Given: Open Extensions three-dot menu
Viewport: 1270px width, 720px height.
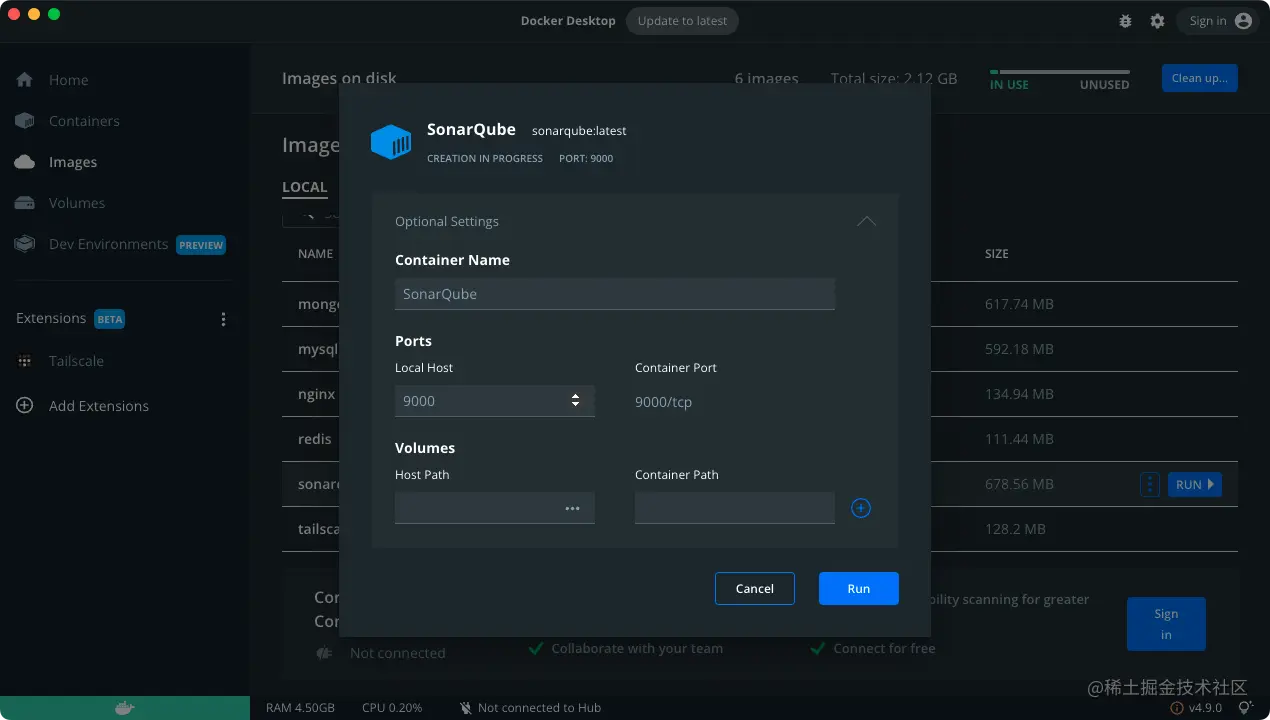Looking at the screenshot, I should pos(223,319).
